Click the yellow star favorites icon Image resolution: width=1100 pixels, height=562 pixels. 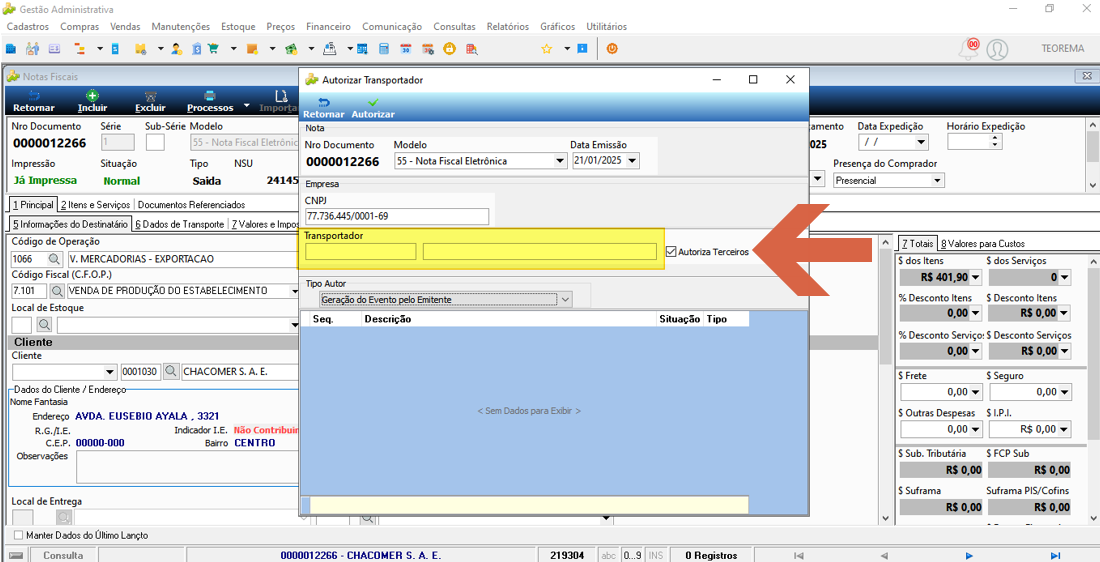[546, 49]
